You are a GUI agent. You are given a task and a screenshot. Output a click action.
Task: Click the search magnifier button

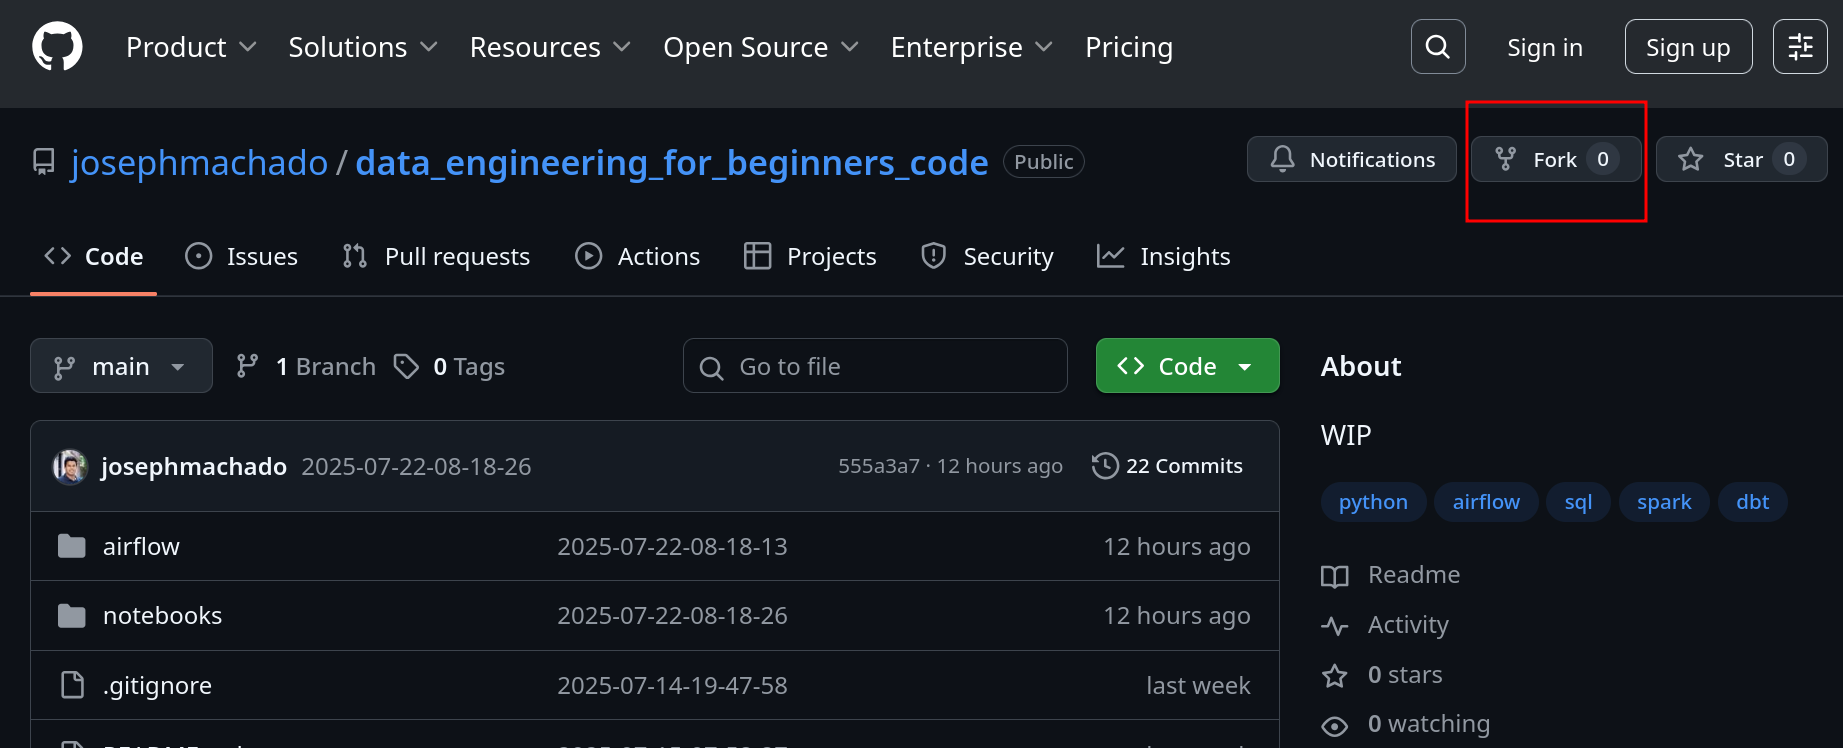click(x=1438, y=46)
